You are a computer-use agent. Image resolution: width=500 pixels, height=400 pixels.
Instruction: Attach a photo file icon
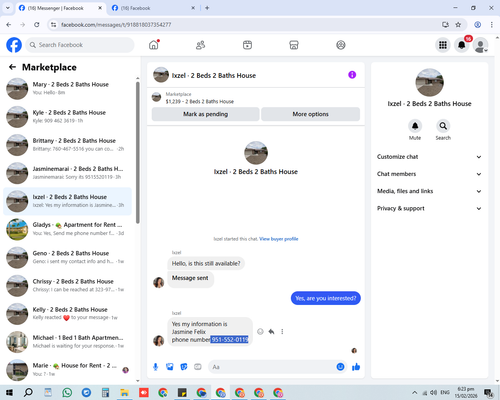[x=170, y=367]
